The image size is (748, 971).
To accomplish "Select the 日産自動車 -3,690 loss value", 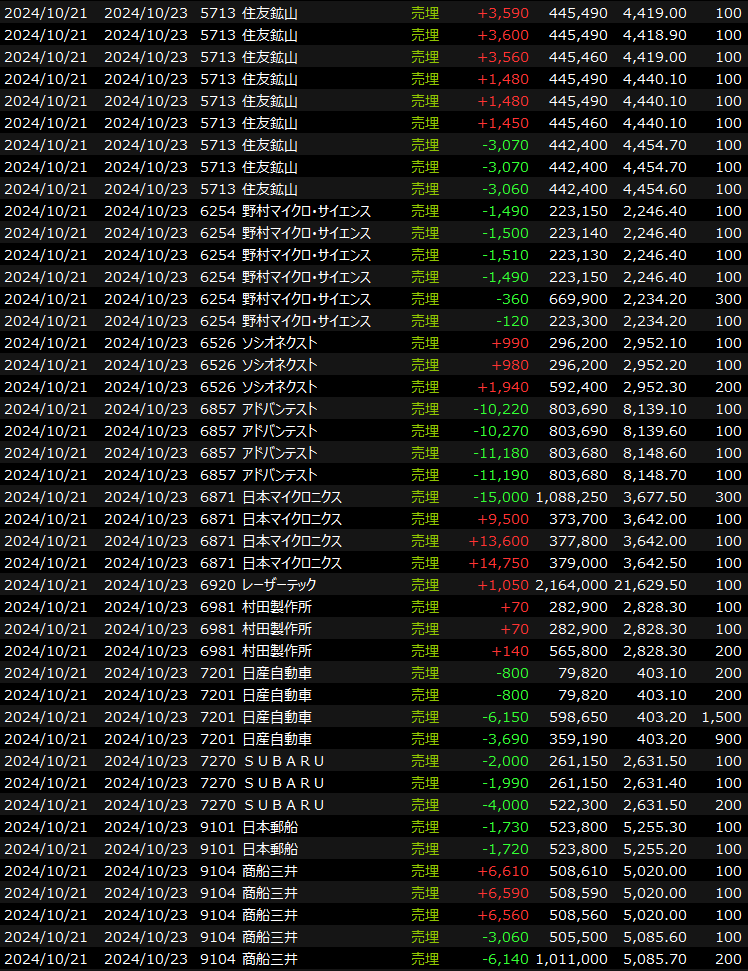I will [x=505, y=739].
